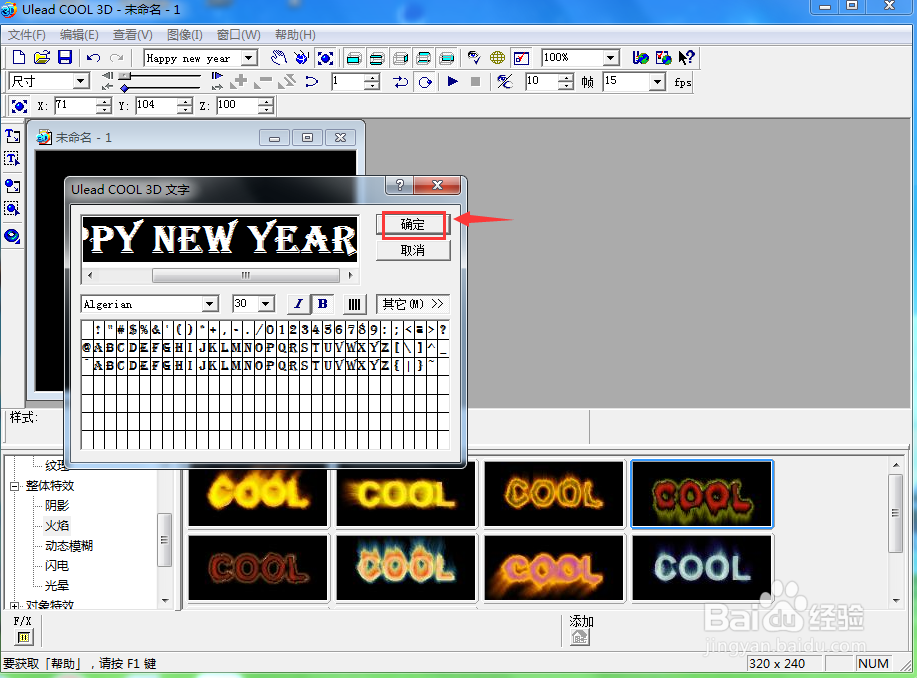Click the Insert text tool in left sidebar
Screen dimensions: 917x678
pyautogui.click(x=12, y=136)
